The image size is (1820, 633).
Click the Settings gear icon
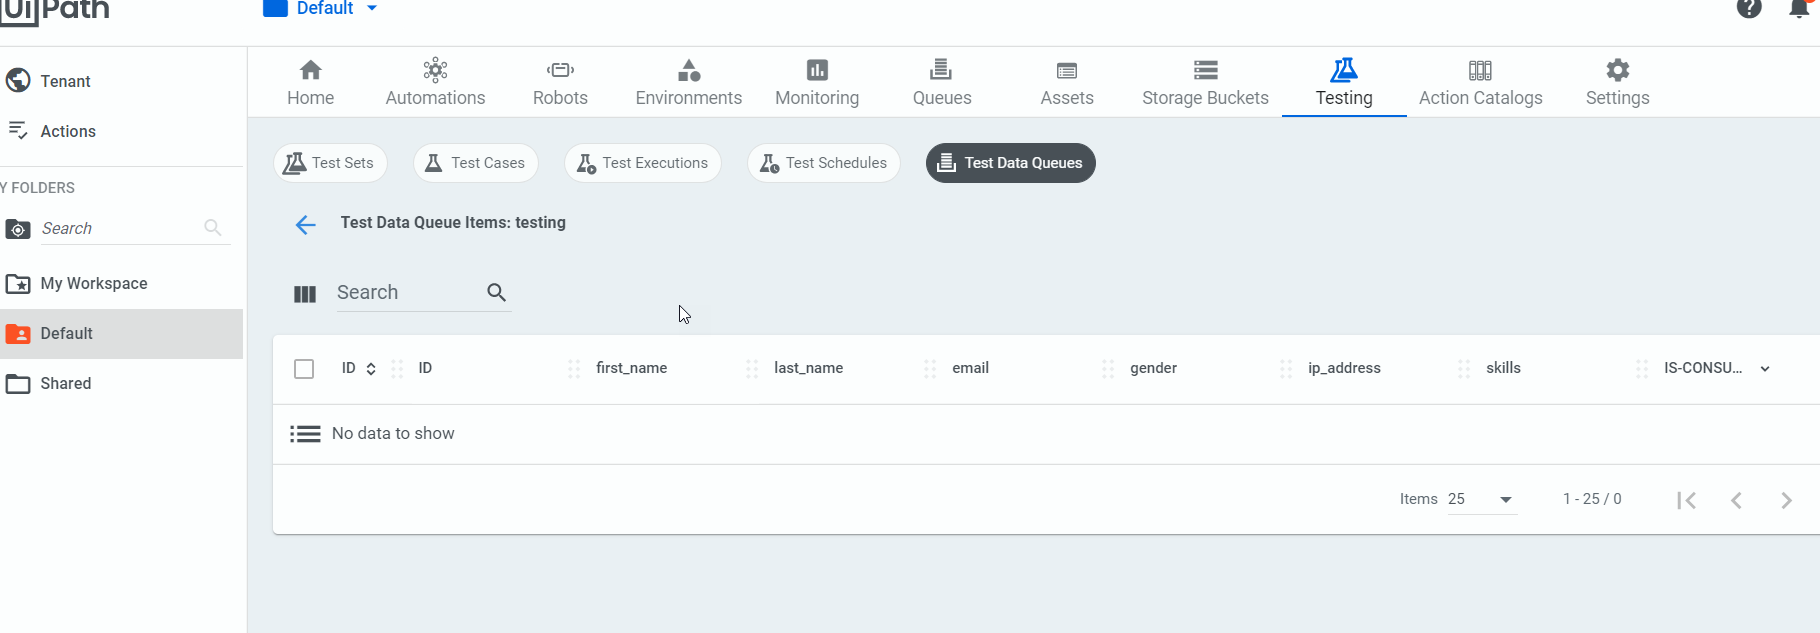[x=1618, y=70]
